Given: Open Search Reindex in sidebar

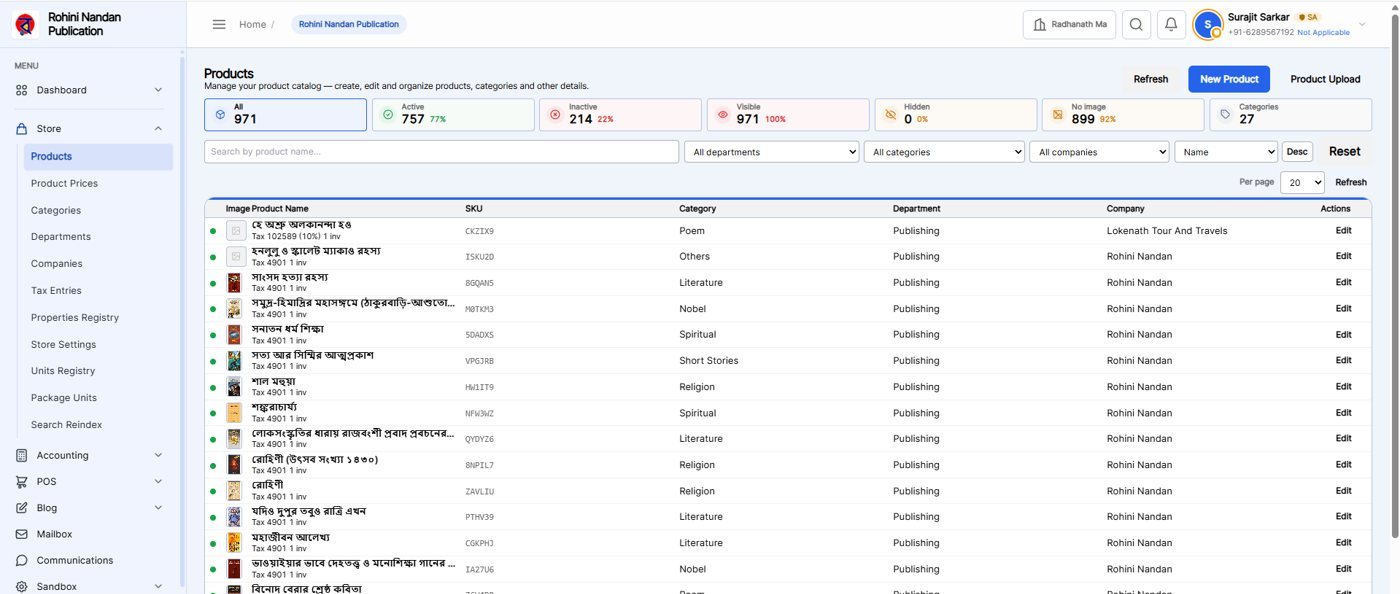Looking at the screenshot, I should point(67,425).
